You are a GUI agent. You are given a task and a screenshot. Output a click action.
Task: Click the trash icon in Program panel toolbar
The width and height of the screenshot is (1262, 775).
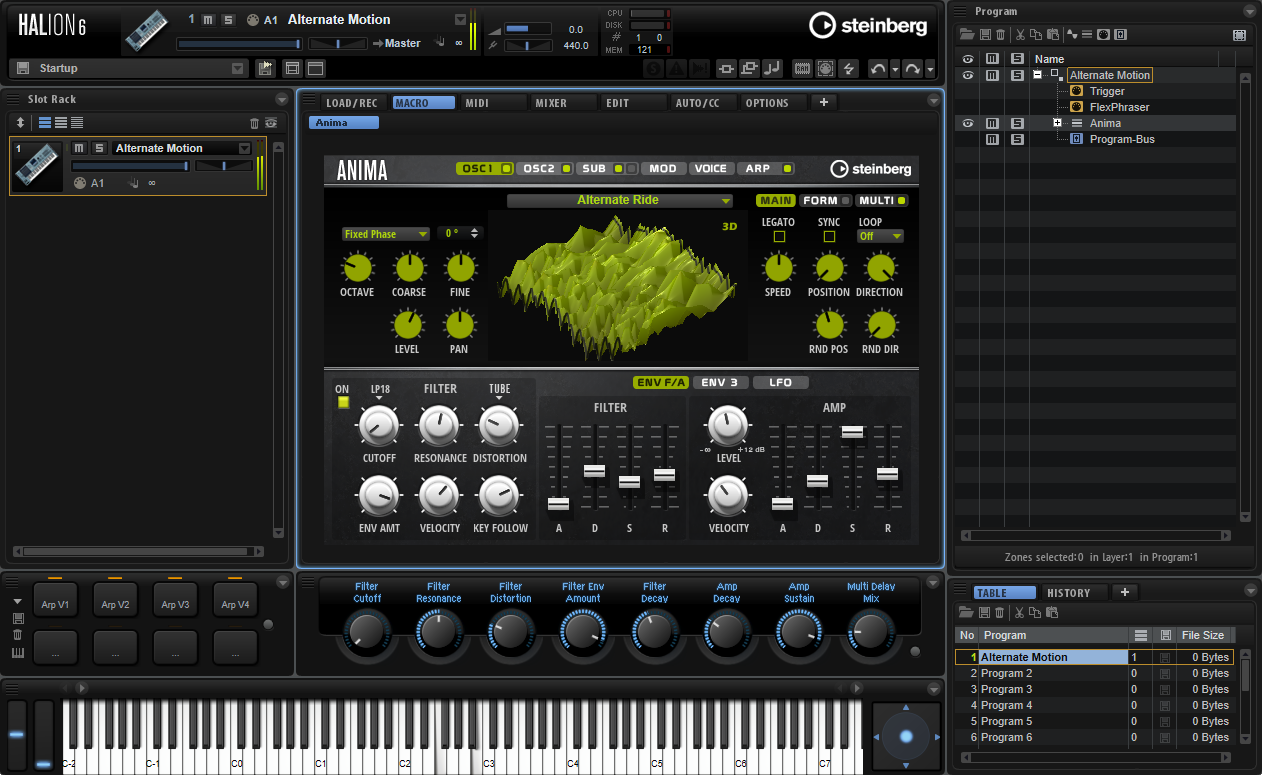tap(998, 34)
